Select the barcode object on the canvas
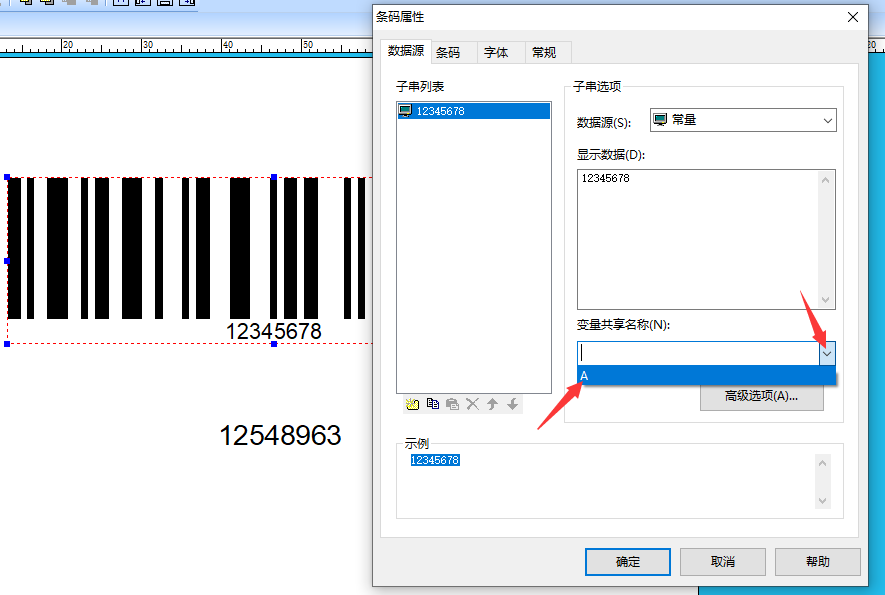This screenshot has height=595, width=885. [189, 248]
